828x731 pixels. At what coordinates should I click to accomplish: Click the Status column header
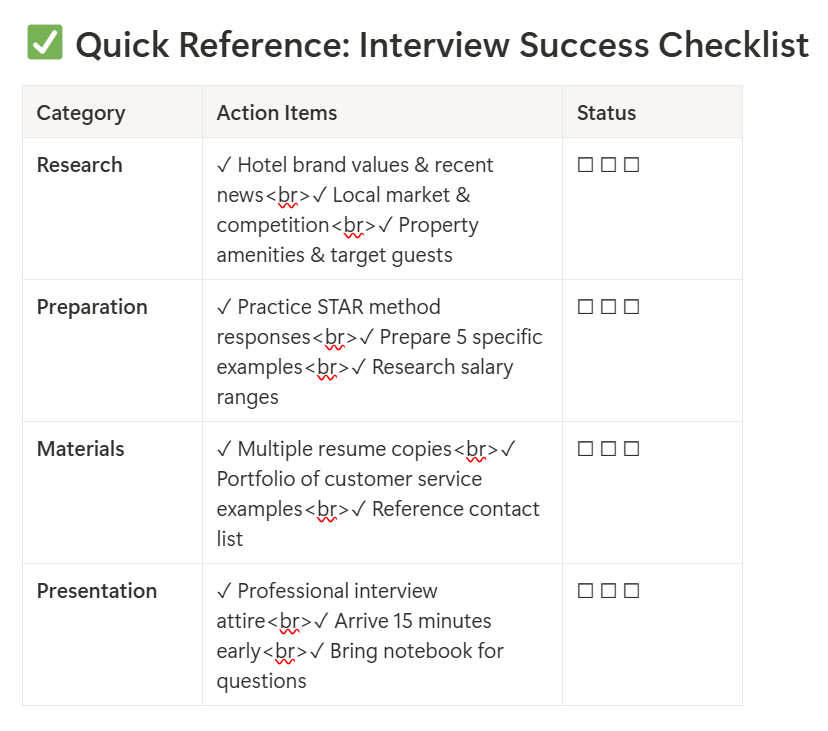point(606,113)
